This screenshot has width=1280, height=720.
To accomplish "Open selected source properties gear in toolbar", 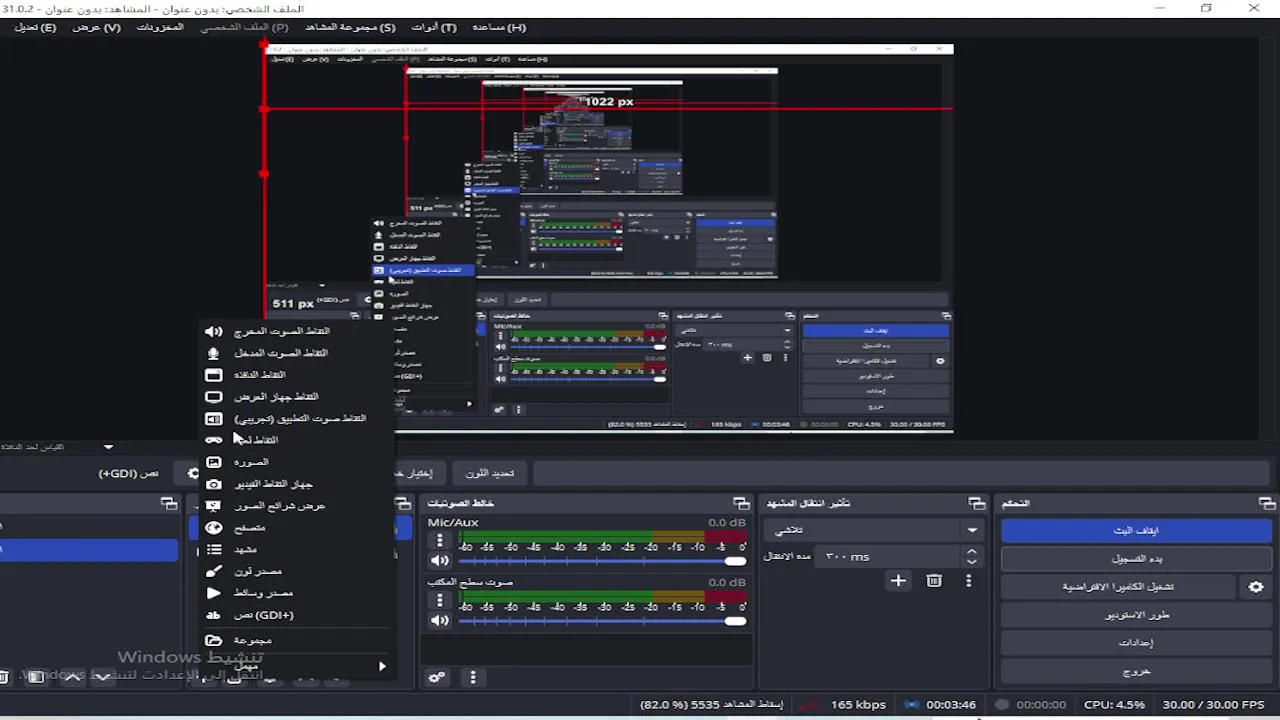I will pyautogui.click(x=194, y=473).
